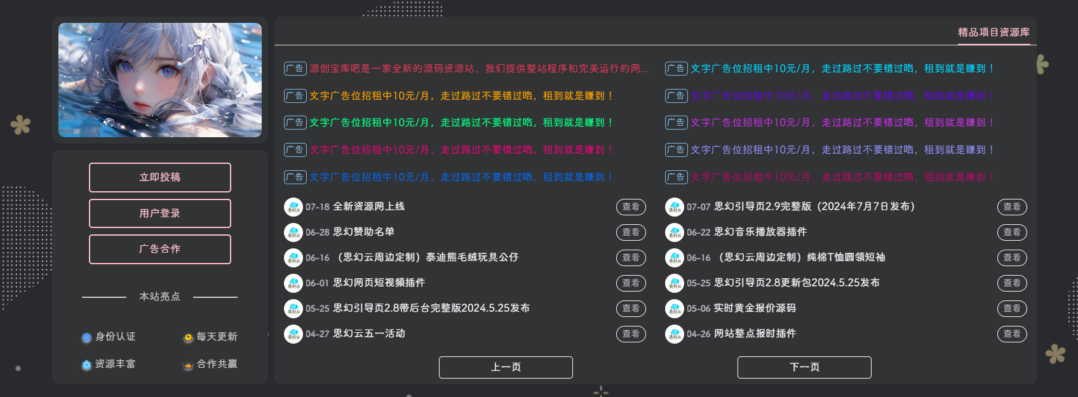Click 查看 for 思幻引导页2.8带后台完整版
The image size is (1078, 397).
tap(630, 309)
